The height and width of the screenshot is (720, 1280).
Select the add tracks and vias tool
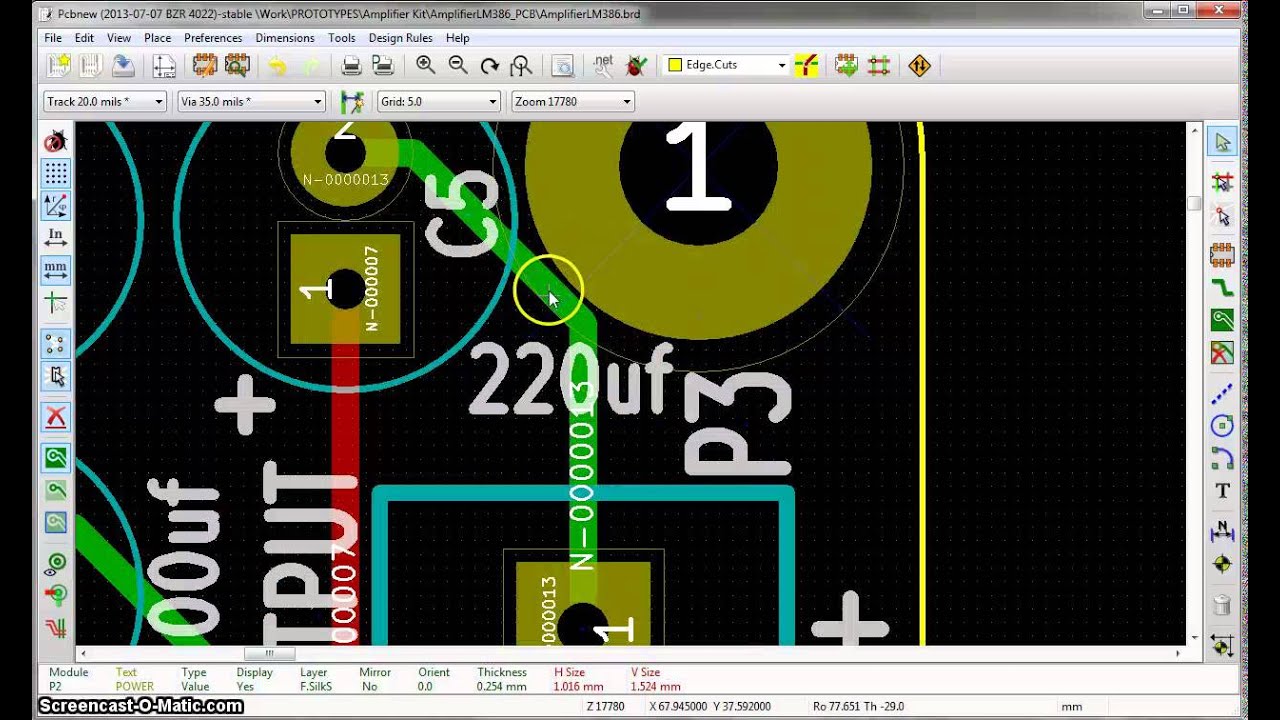click(1222, 287)
